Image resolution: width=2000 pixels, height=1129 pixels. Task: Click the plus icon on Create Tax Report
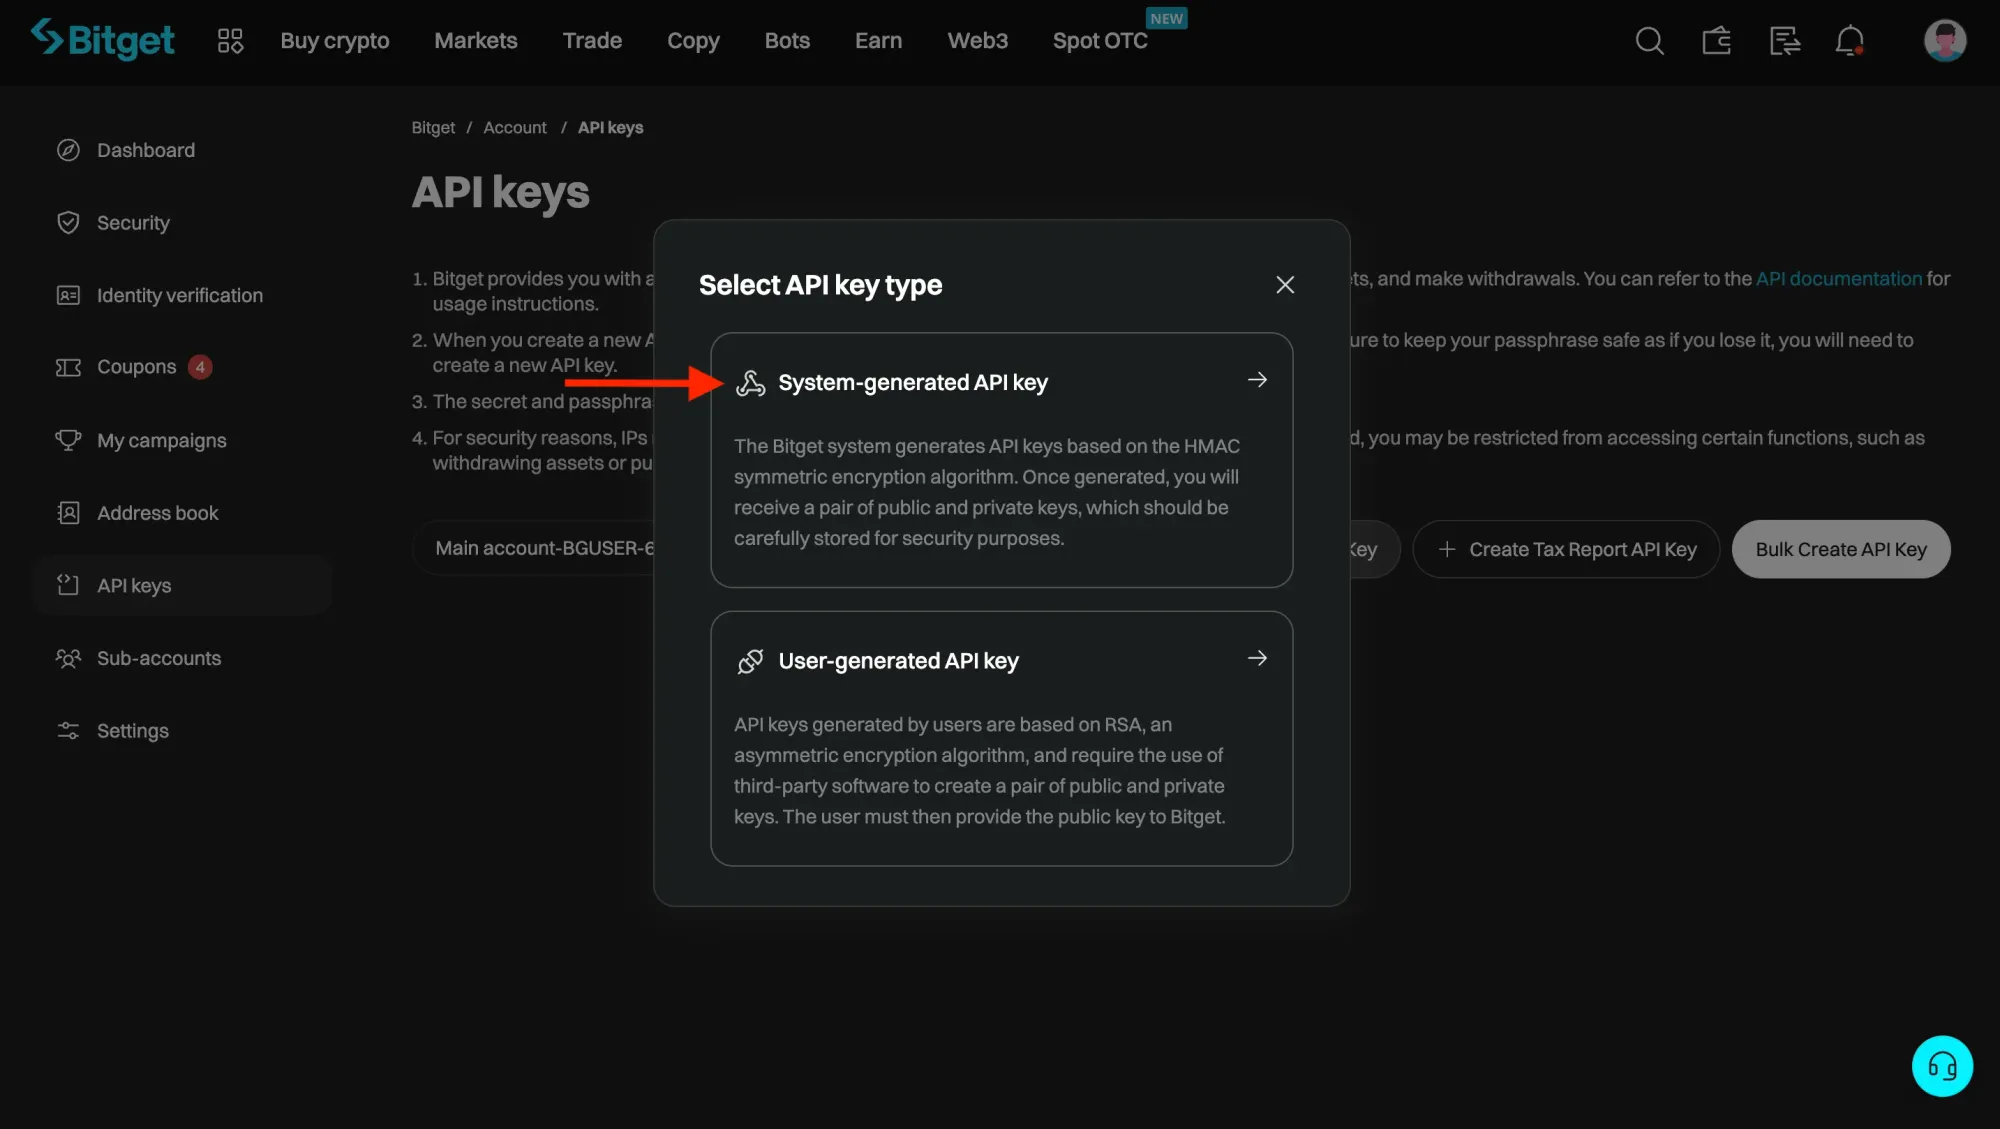click(x=1446, y=549)
